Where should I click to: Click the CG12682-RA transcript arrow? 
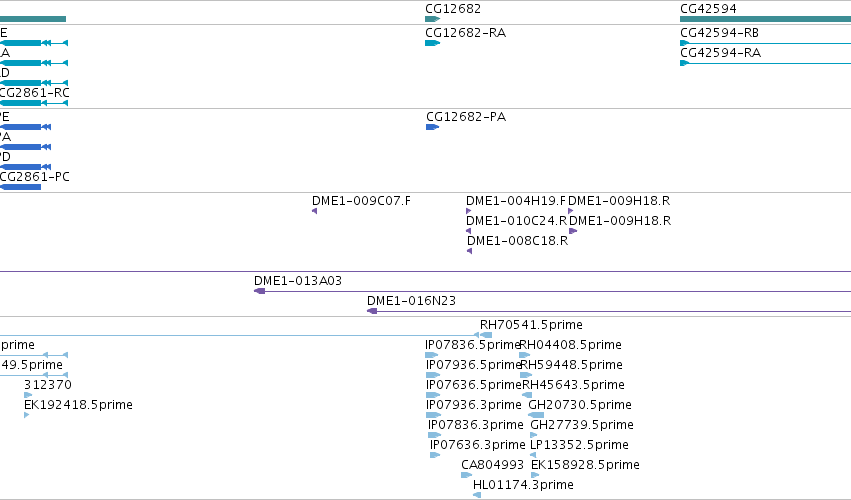coord(433,43)
